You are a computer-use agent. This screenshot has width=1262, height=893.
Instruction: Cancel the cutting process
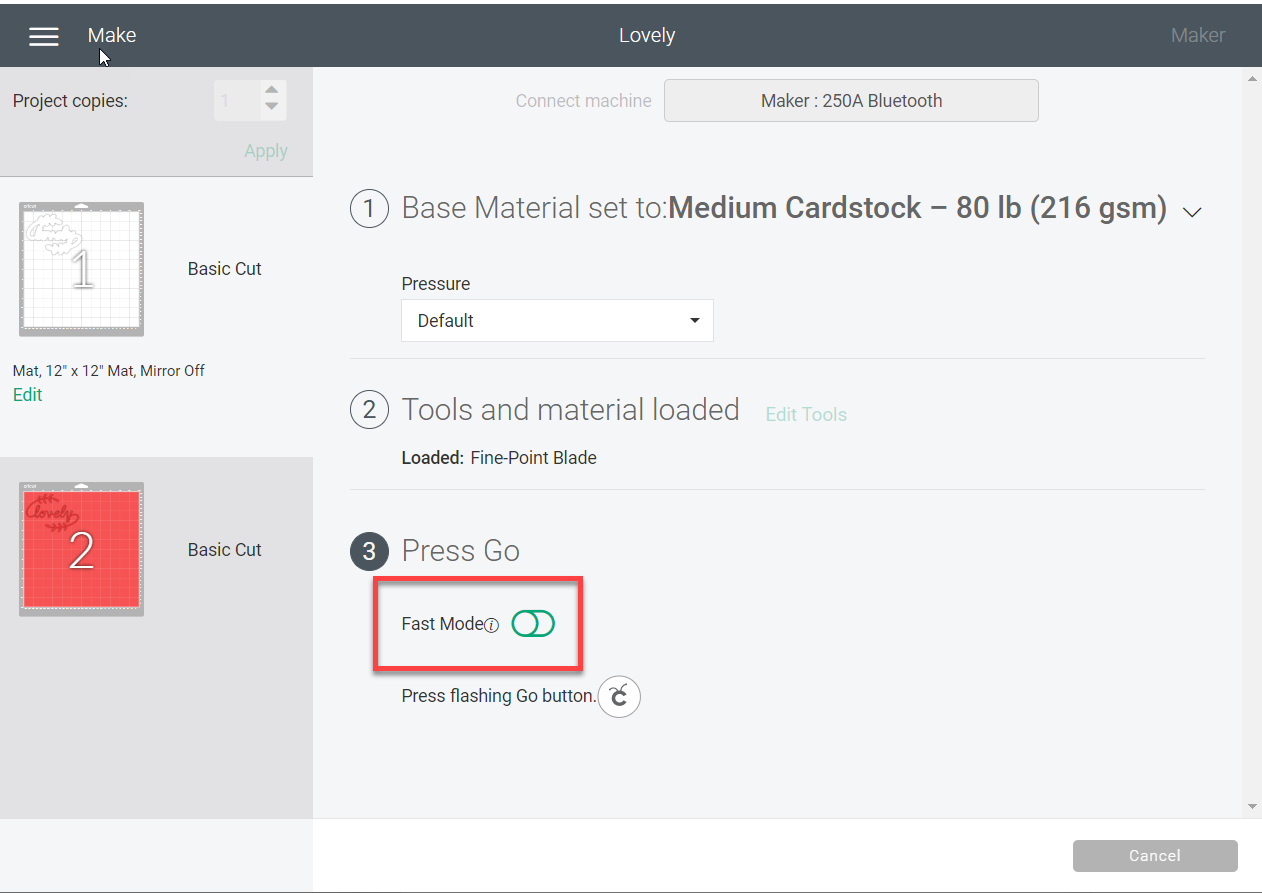1154,855
